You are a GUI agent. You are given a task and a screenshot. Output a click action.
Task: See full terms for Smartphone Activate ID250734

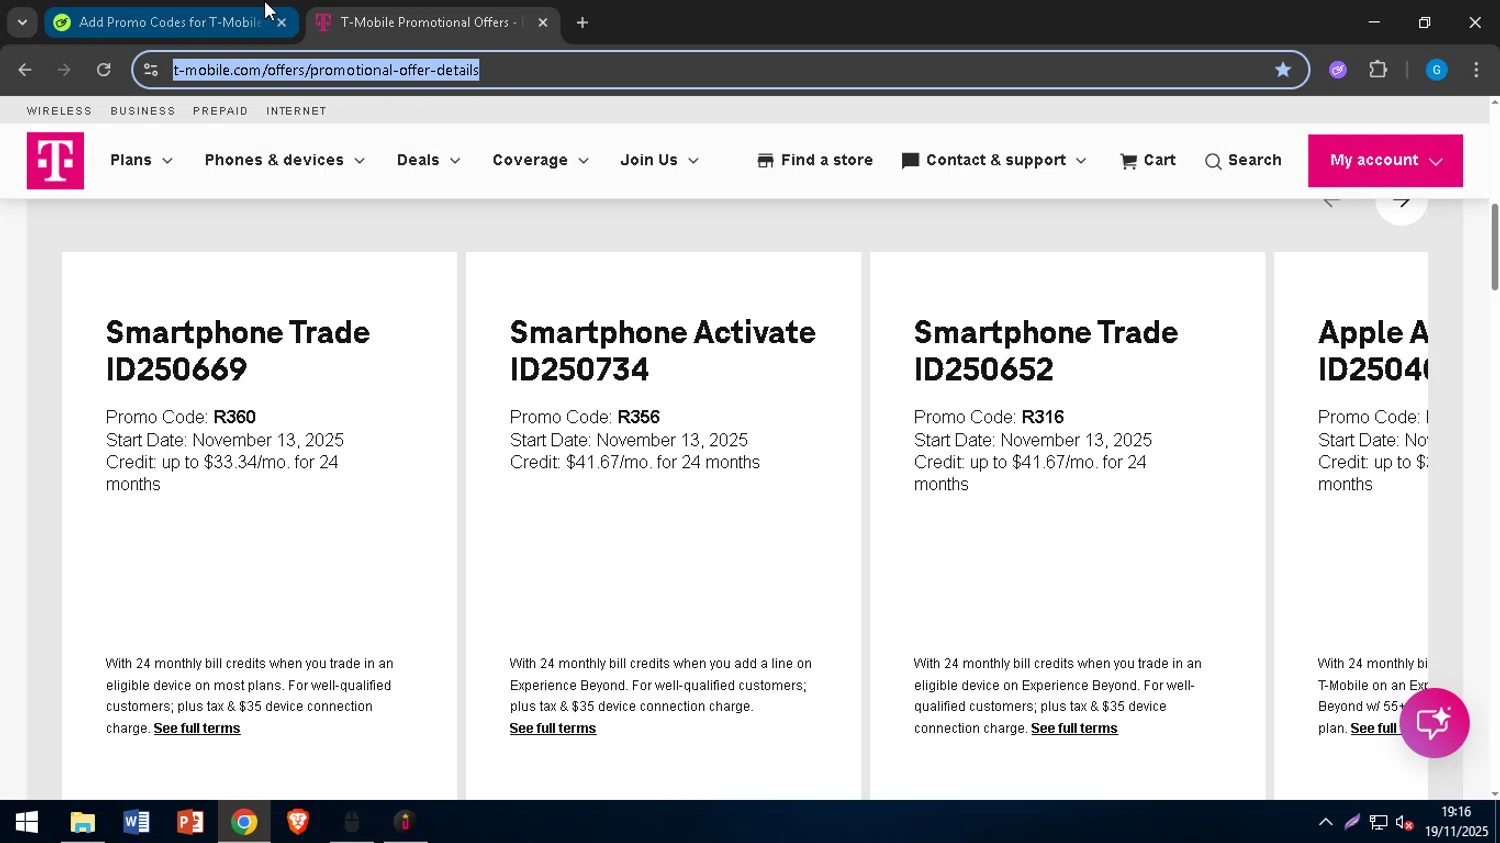tap(552, 729)
